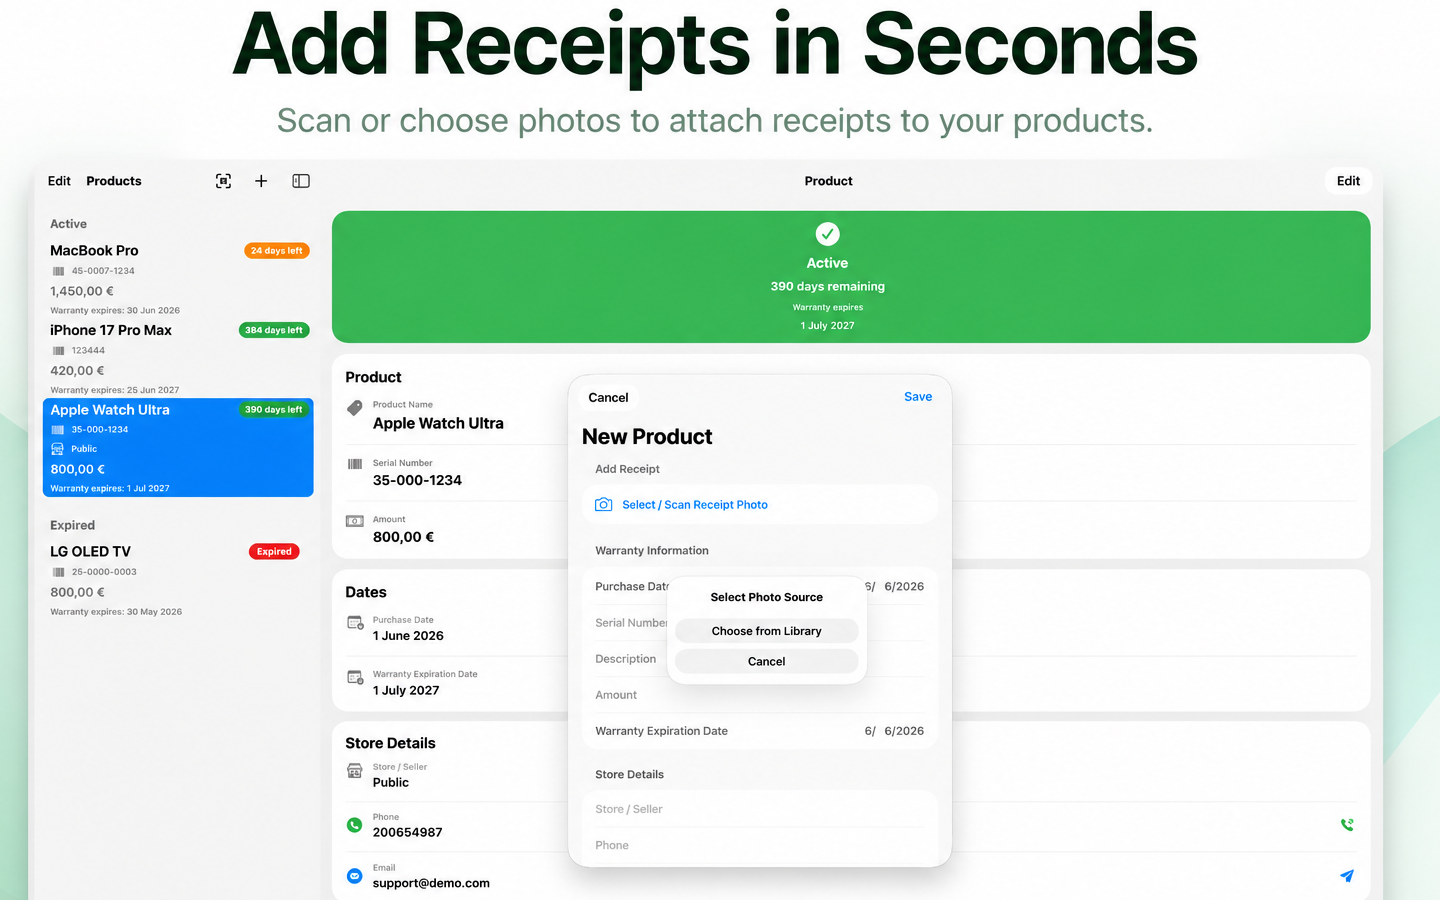The height and width of the screenshot is (900, 1440).
Task: Click iPhone 17 Pro Max barcode icon
Action: click(59, 351)
